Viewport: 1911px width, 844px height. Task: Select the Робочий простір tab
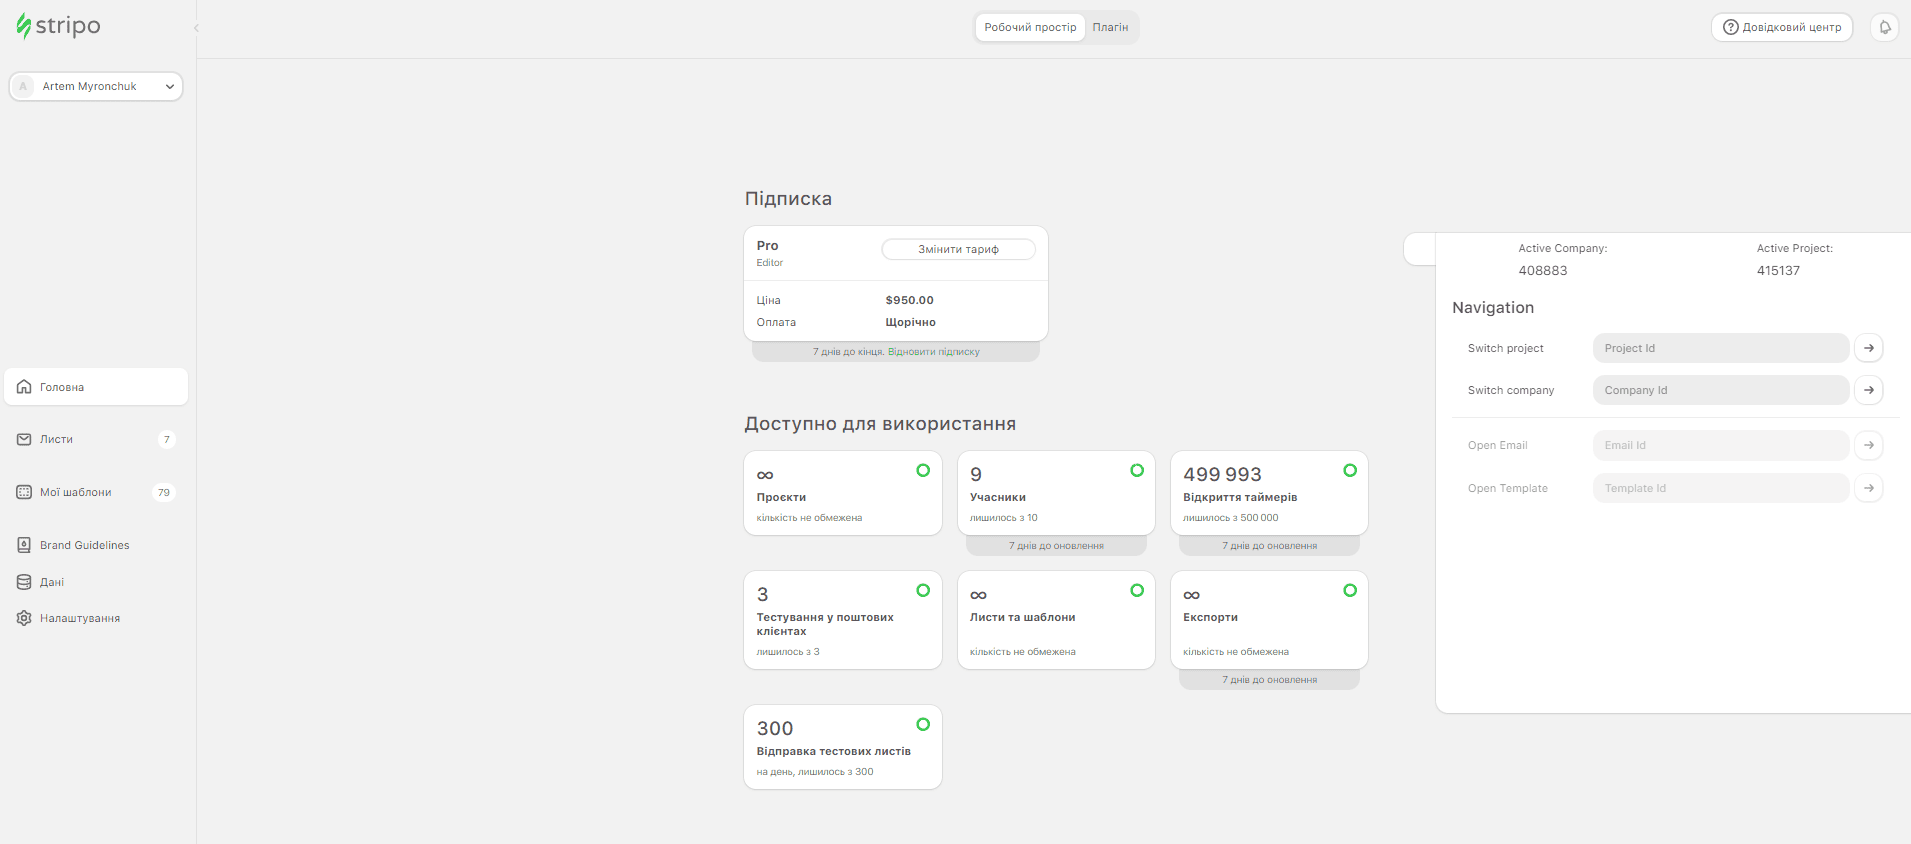1030,27
